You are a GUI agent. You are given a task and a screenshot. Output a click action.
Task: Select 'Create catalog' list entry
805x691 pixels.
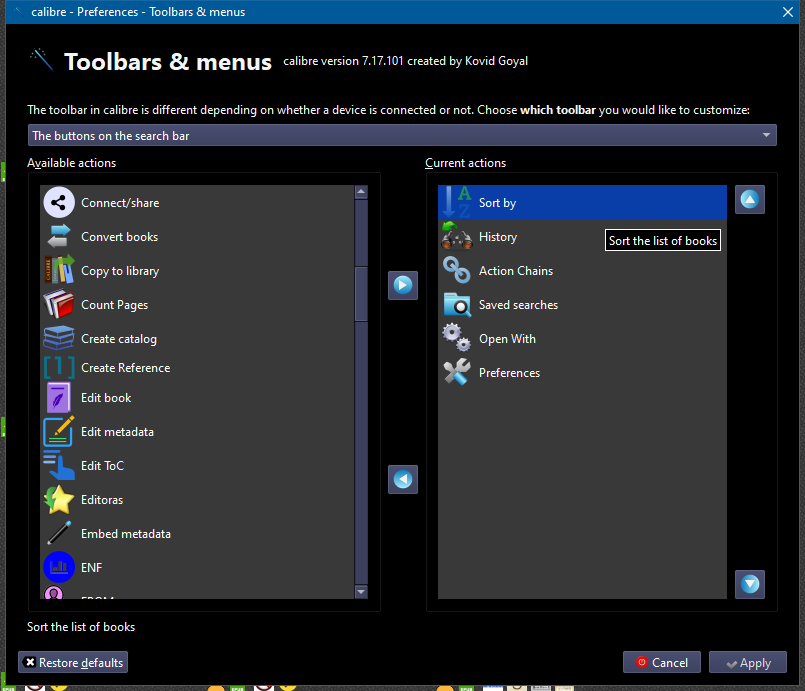click(x=197, y=338)
